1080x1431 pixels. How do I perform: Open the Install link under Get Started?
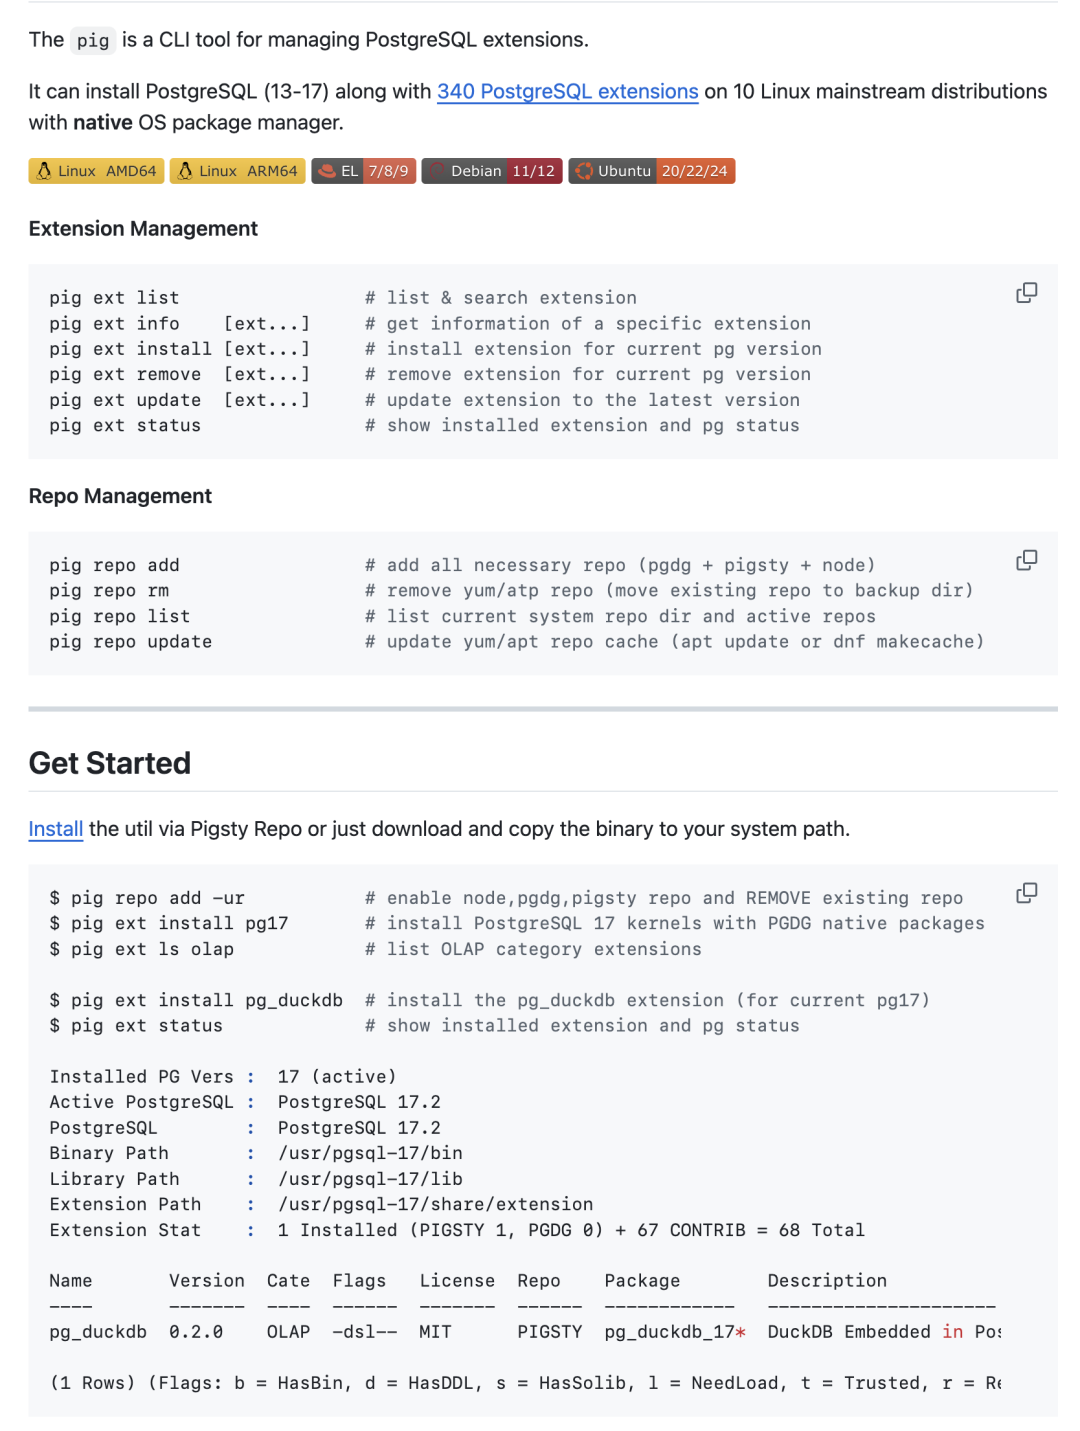pos(56,829)
